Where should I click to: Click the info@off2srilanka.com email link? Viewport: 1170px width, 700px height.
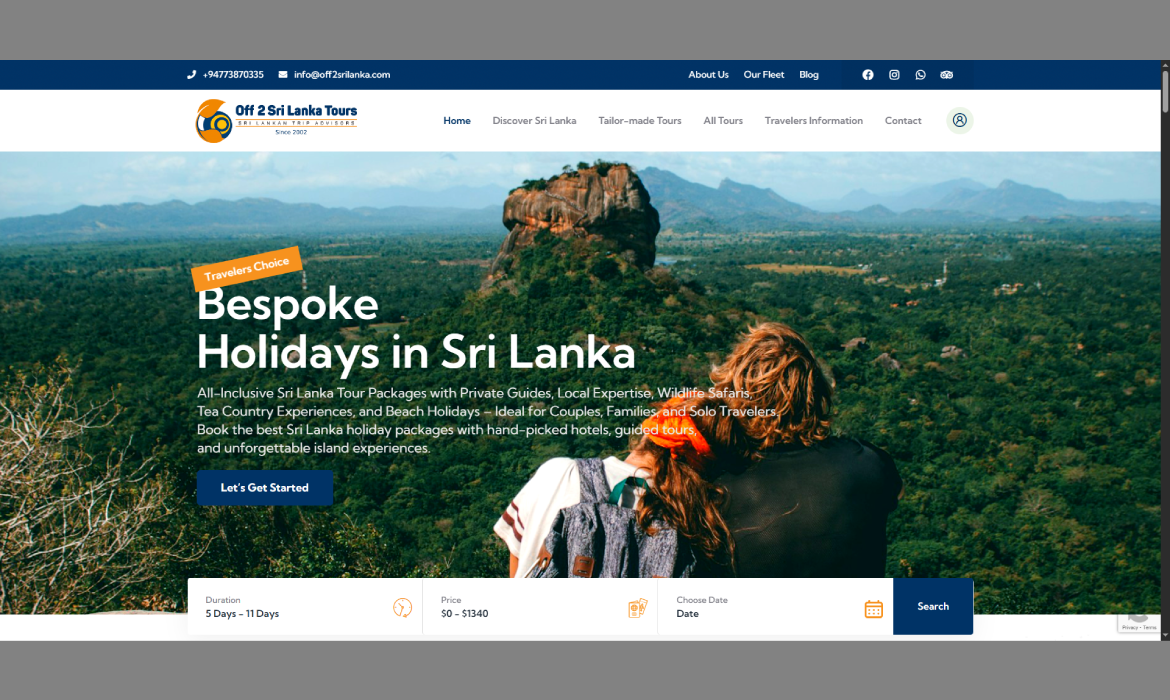click(342, 75)
